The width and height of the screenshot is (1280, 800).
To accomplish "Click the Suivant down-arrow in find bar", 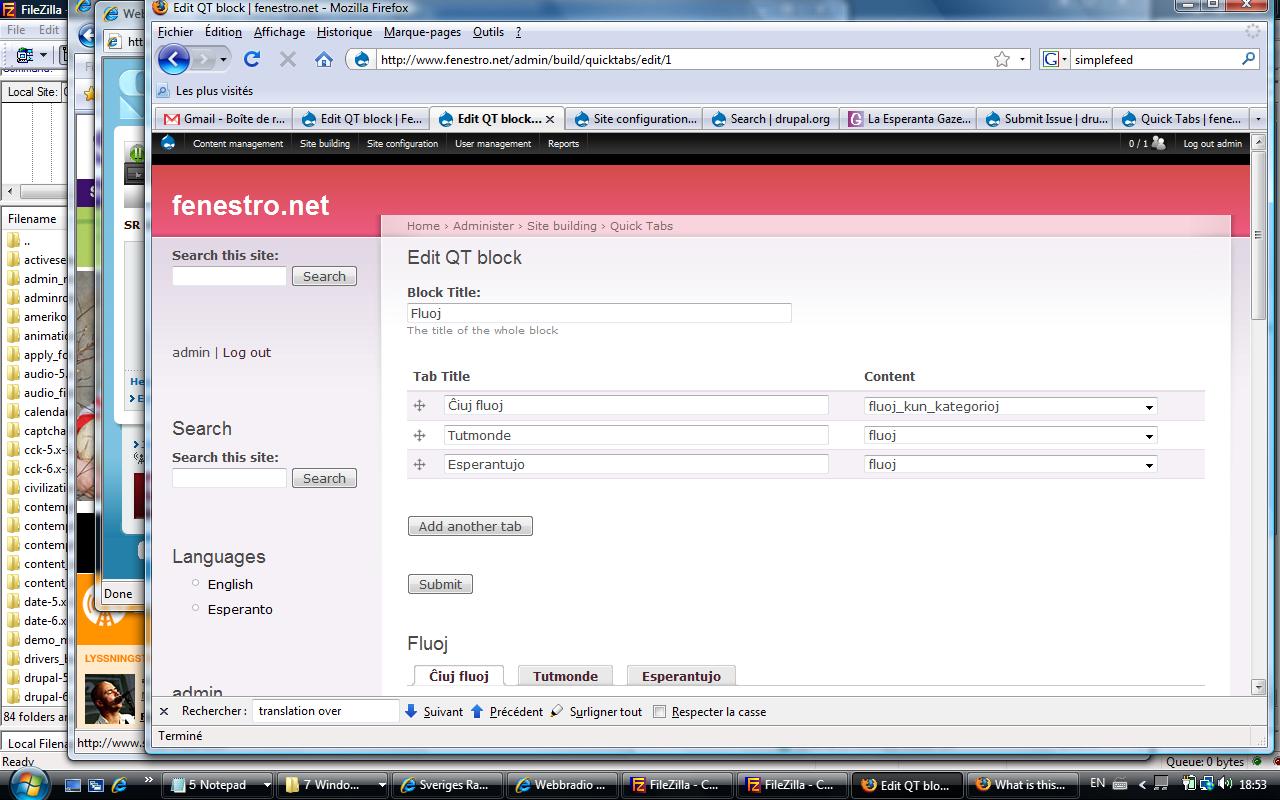I will point(411,711).
